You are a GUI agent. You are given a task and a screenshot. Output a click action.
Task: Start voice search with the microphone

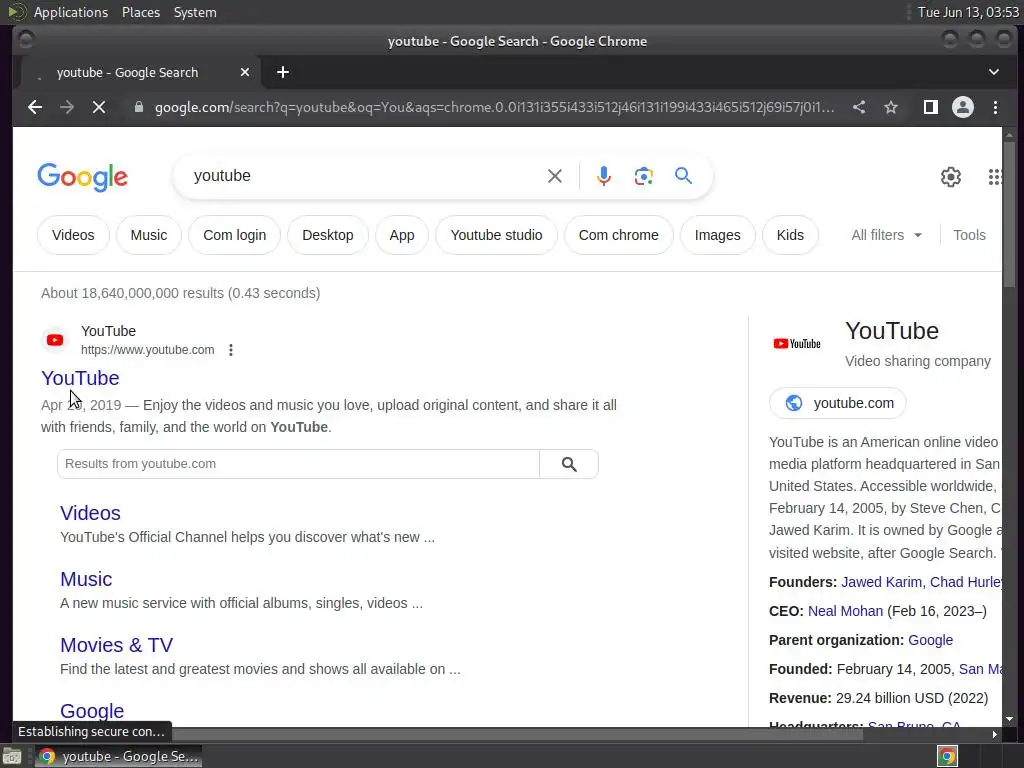coord(603,176)
